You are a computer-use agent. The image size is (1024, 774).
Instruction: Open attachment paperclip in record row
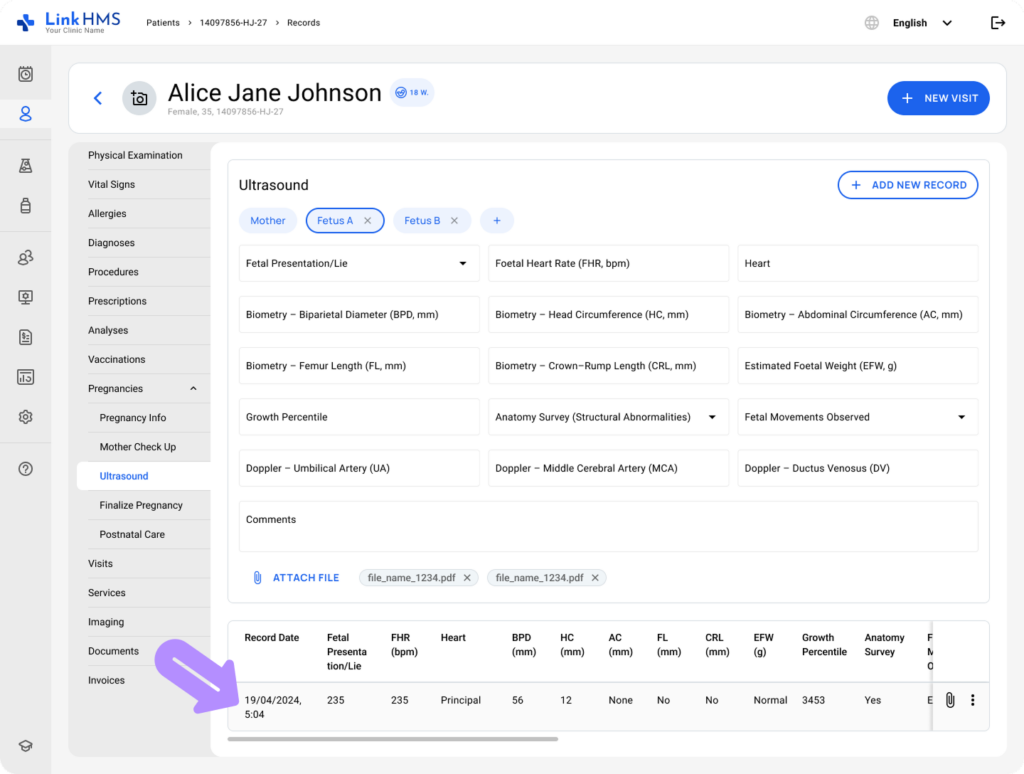(950, 700)
